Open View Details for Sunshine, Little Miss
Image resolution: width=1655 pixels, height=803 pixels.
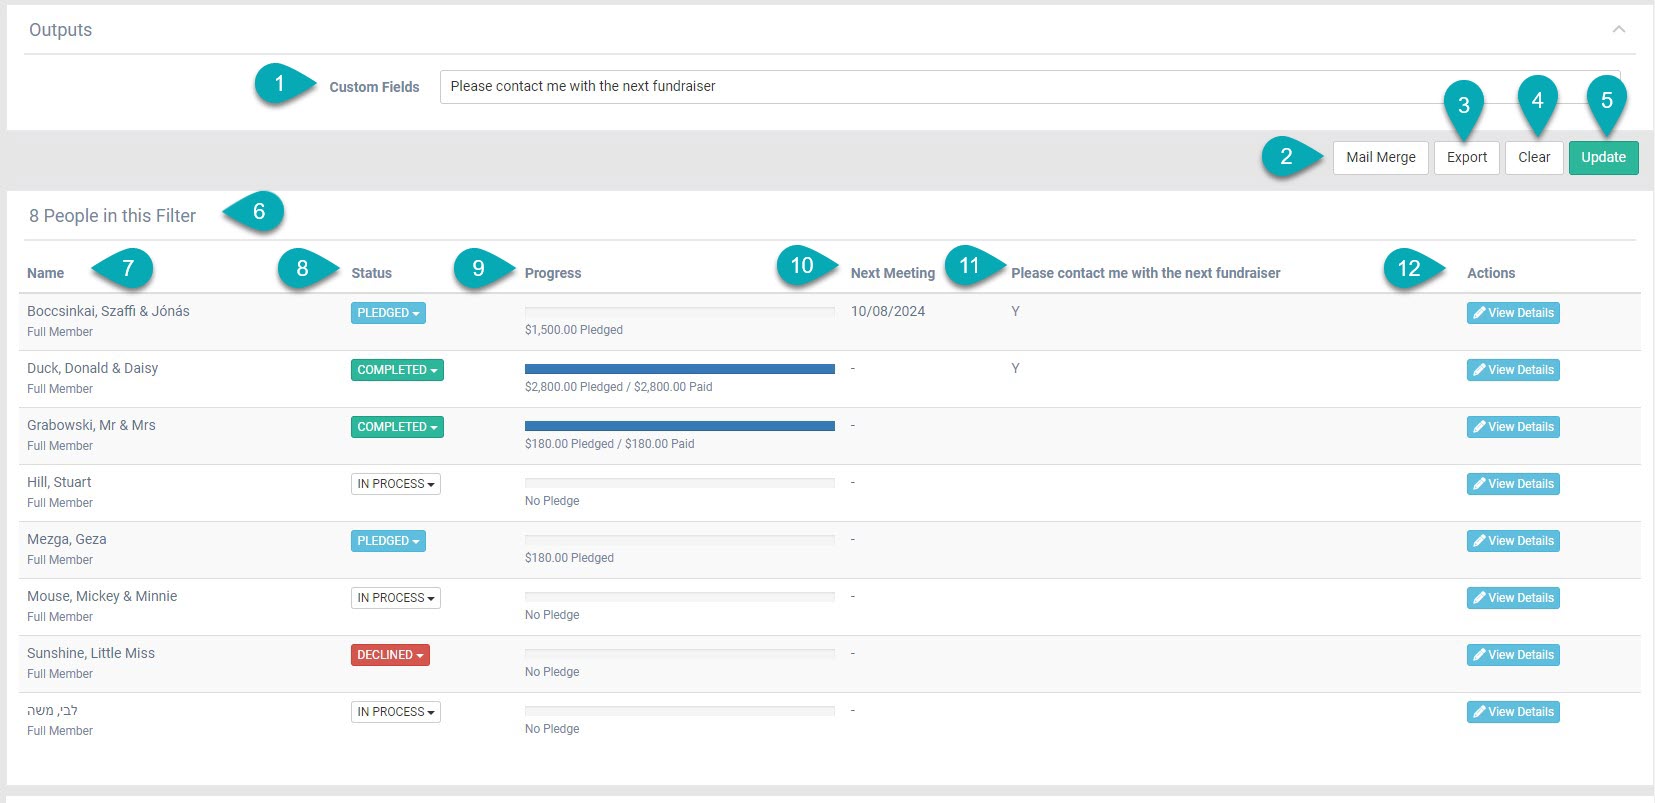[1513, 655]
